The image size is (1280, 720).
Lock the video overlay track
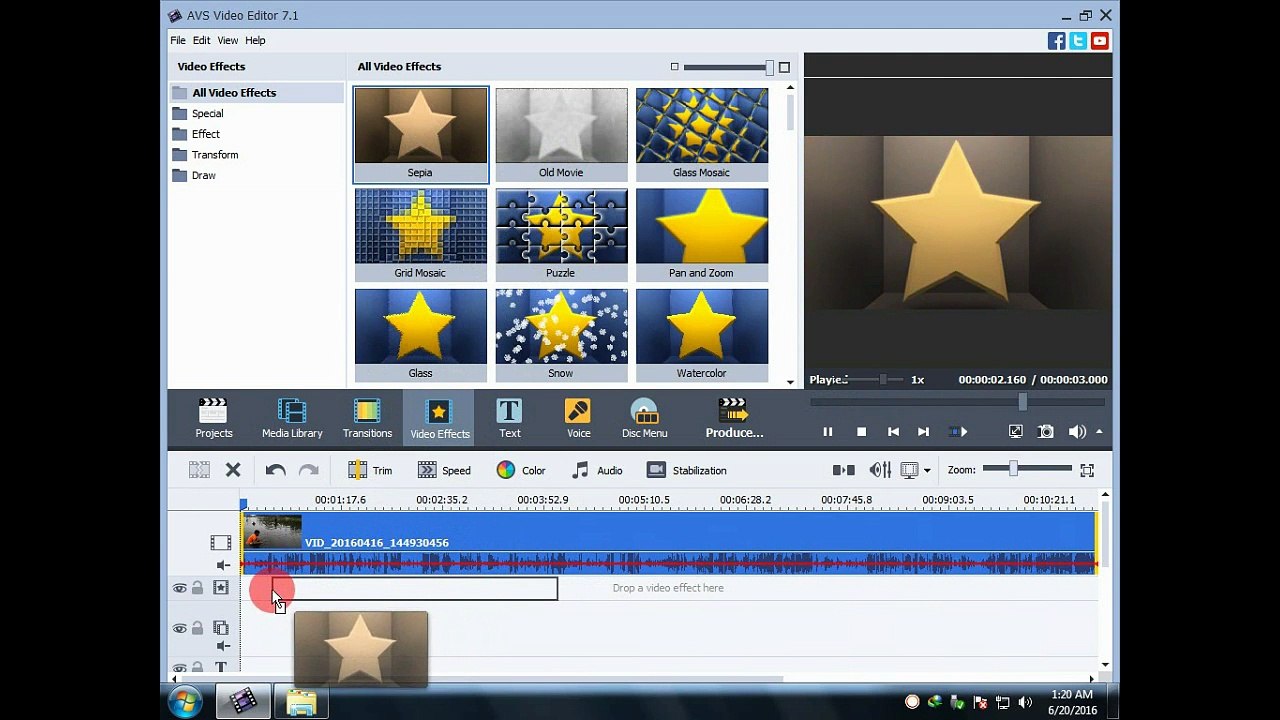click(197, 628)
